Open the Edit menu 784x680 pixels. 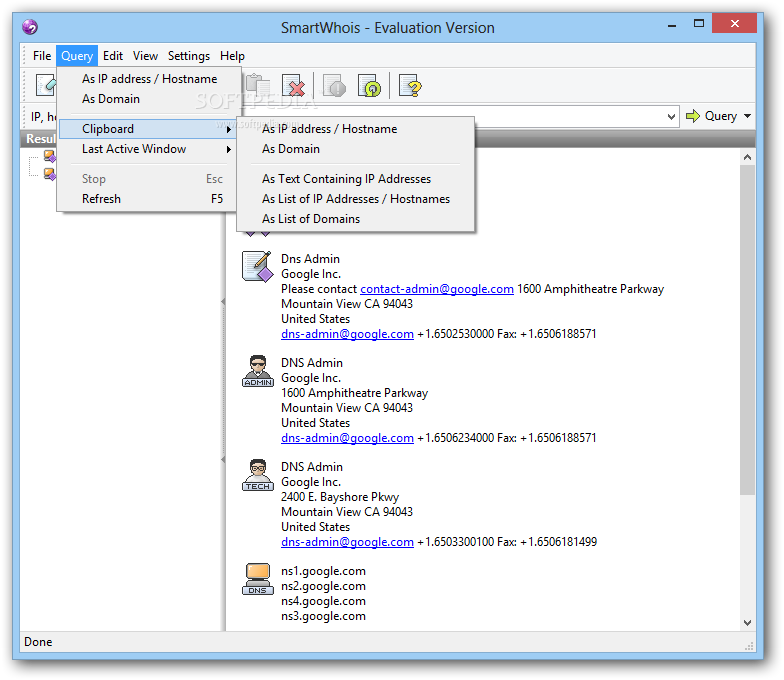[x=113, y=56]
